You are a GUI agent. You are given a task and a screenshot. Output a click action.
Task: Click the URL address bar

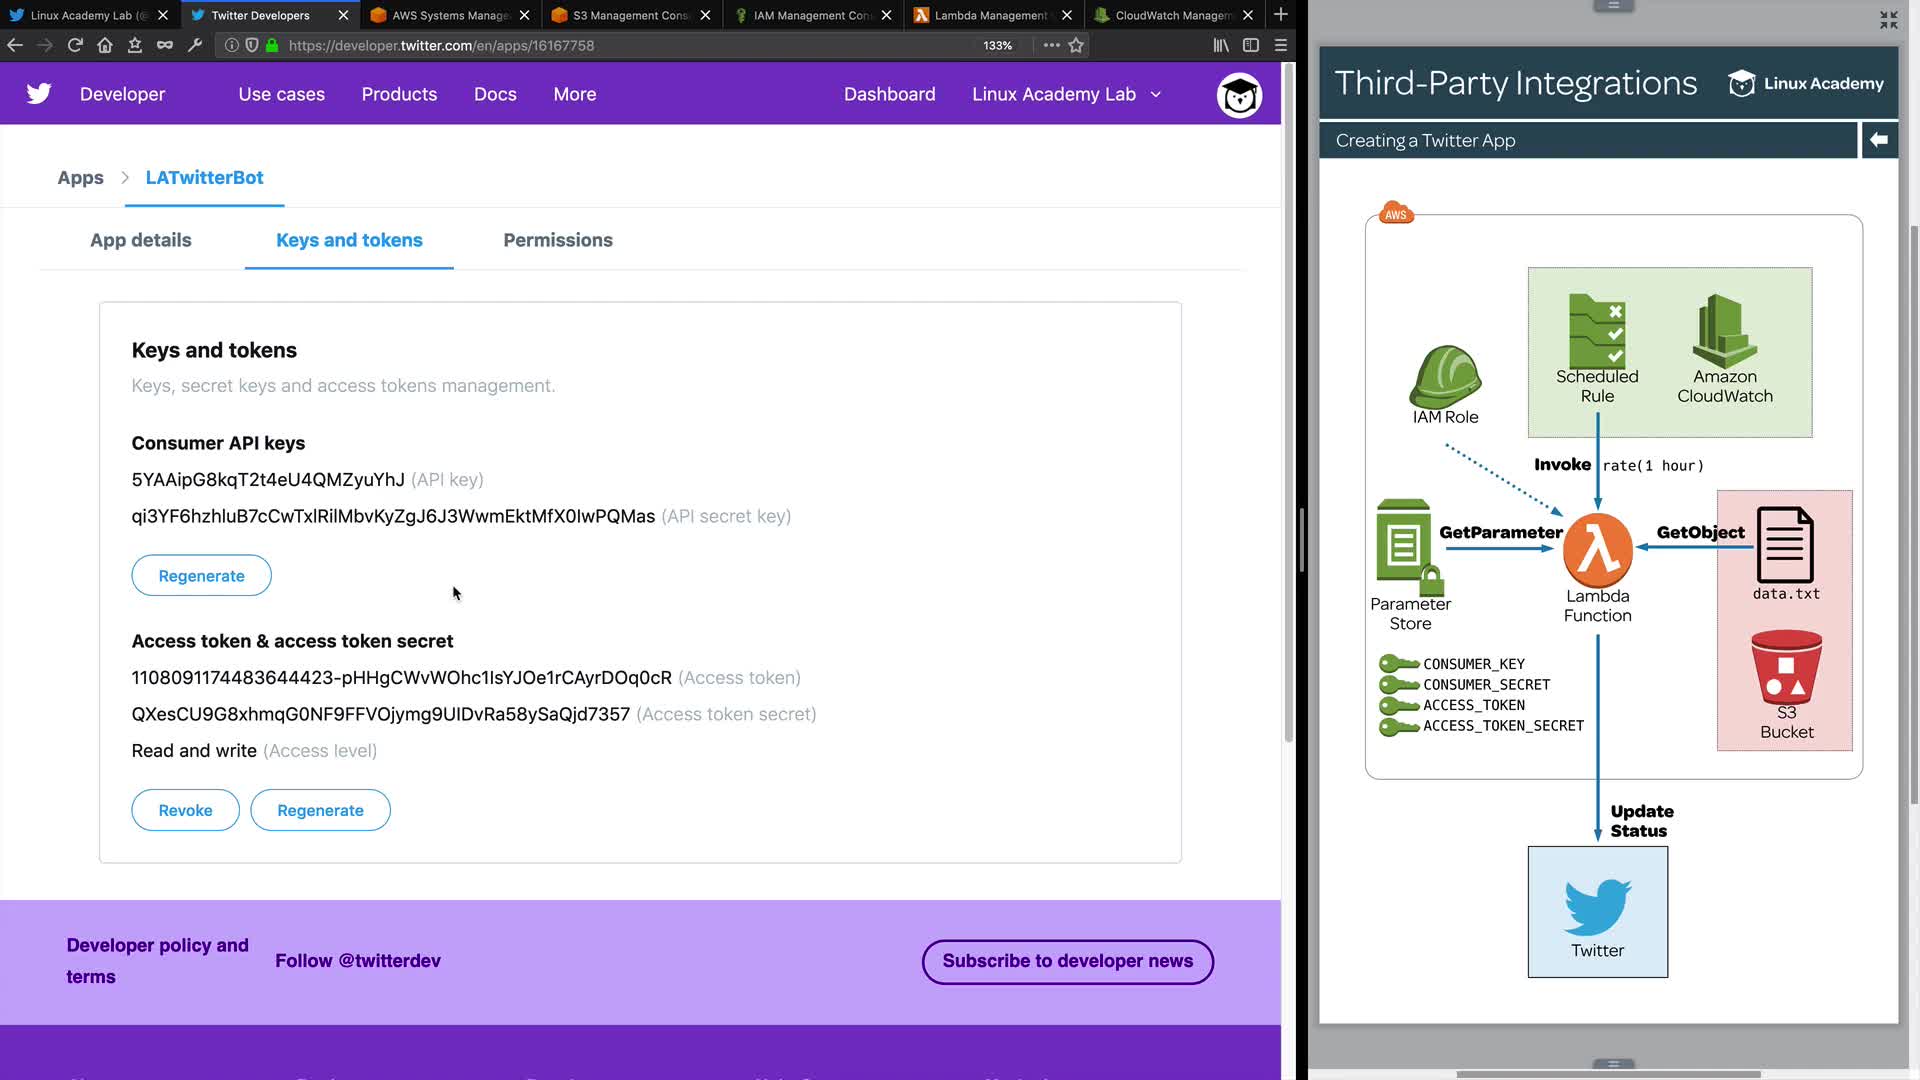coord(620,45)
